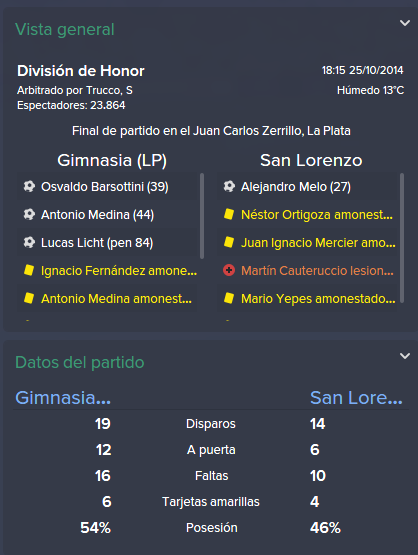Select the Gimnasia (LP) team heading
Image resolution: width=418 pixels, height=555 pixels.
[112, 160]
